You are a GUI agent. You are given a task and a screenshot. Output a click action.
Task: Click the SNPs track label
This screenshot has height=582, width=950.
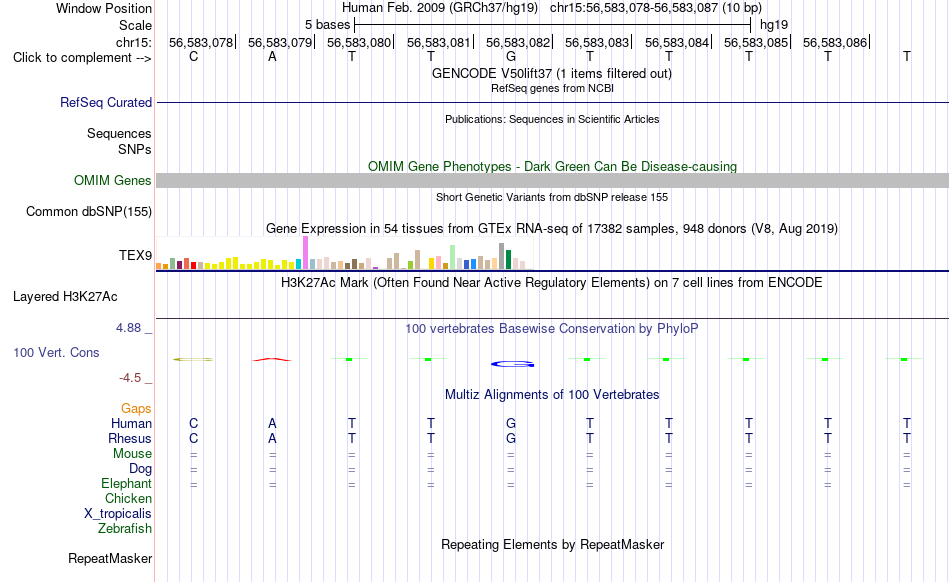[135, 149]
